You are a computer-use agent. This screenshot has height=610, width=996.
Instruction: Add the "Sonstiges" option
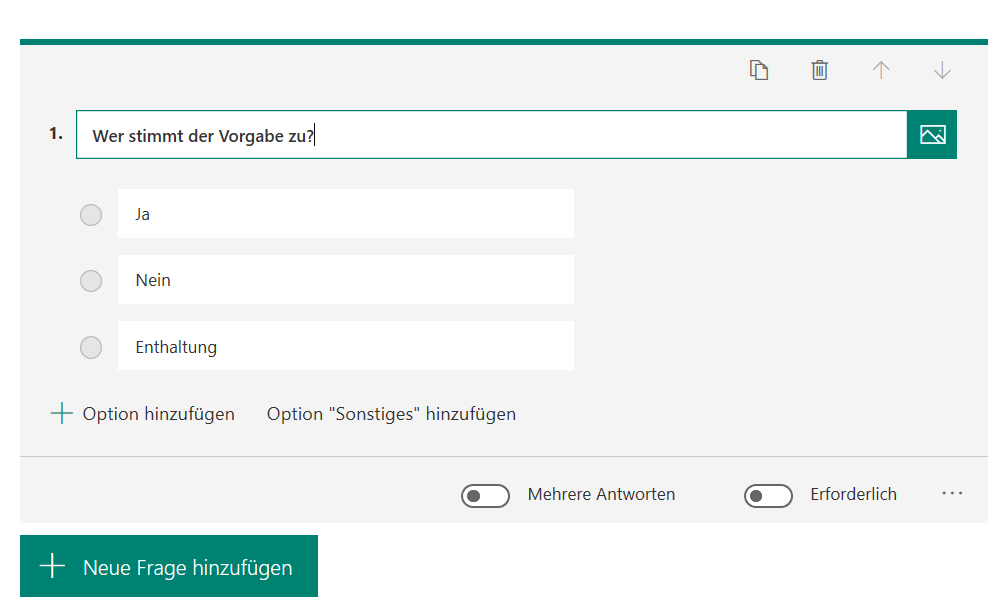391,414
